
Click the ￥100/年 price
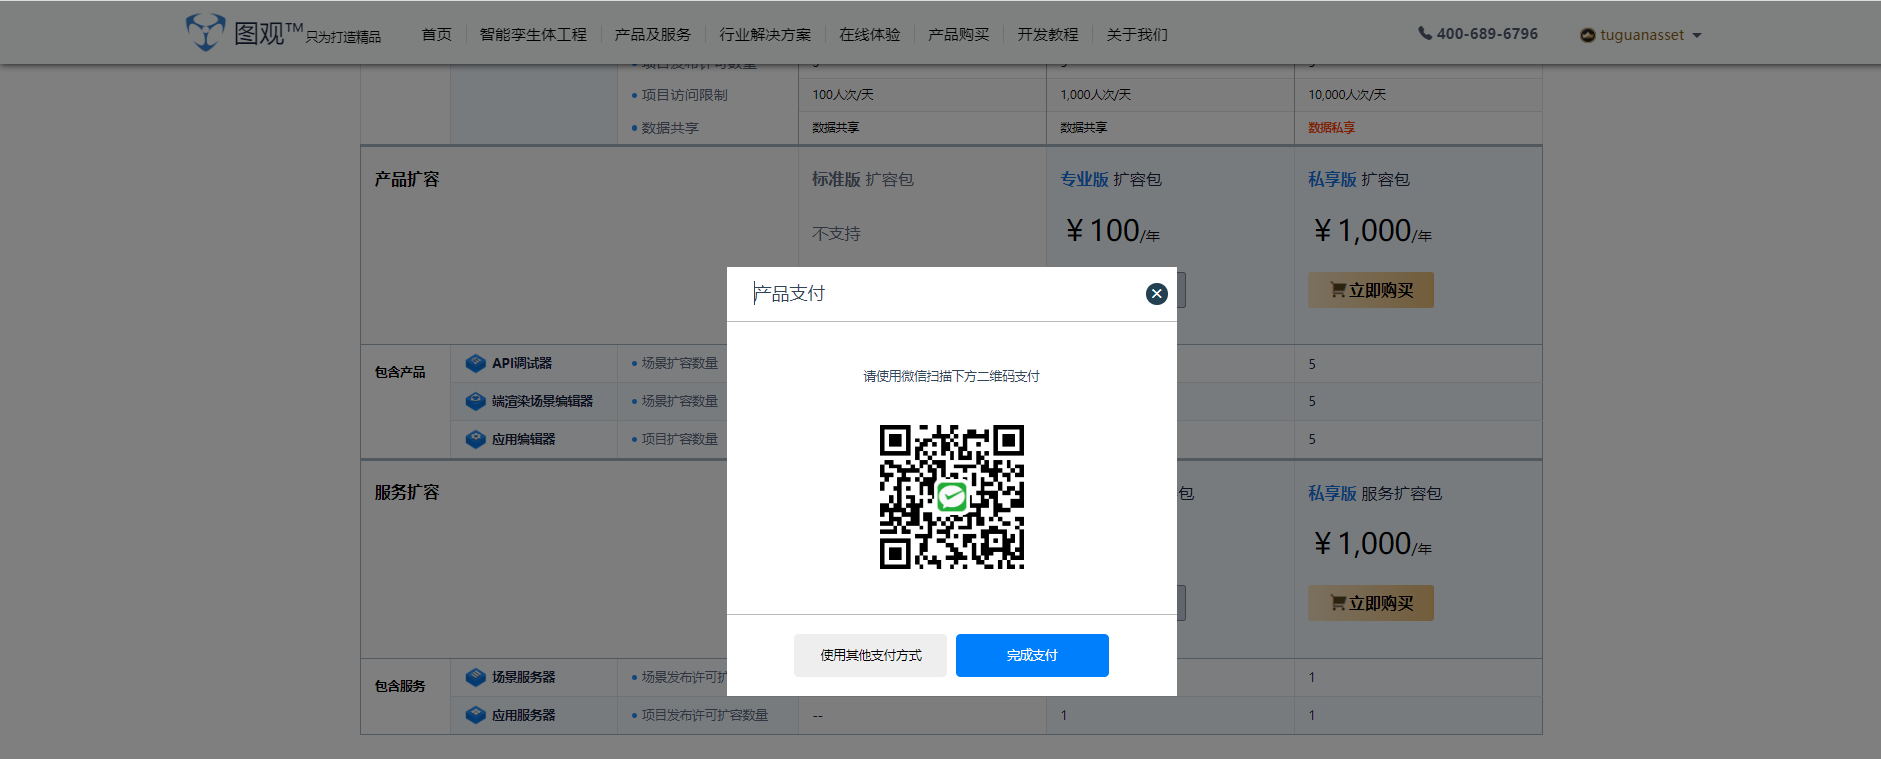click(1112, 231)
